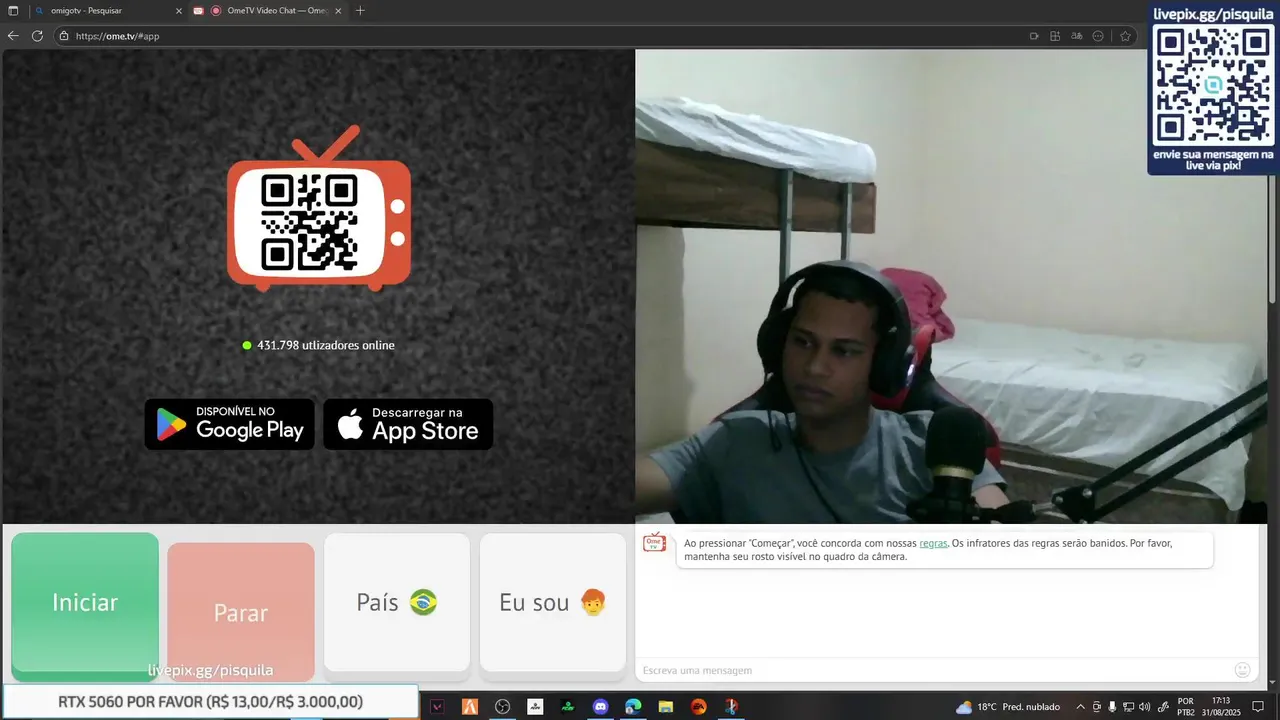Show hidden system tray icons
1280x720 pixels.
pos(1080,707)
